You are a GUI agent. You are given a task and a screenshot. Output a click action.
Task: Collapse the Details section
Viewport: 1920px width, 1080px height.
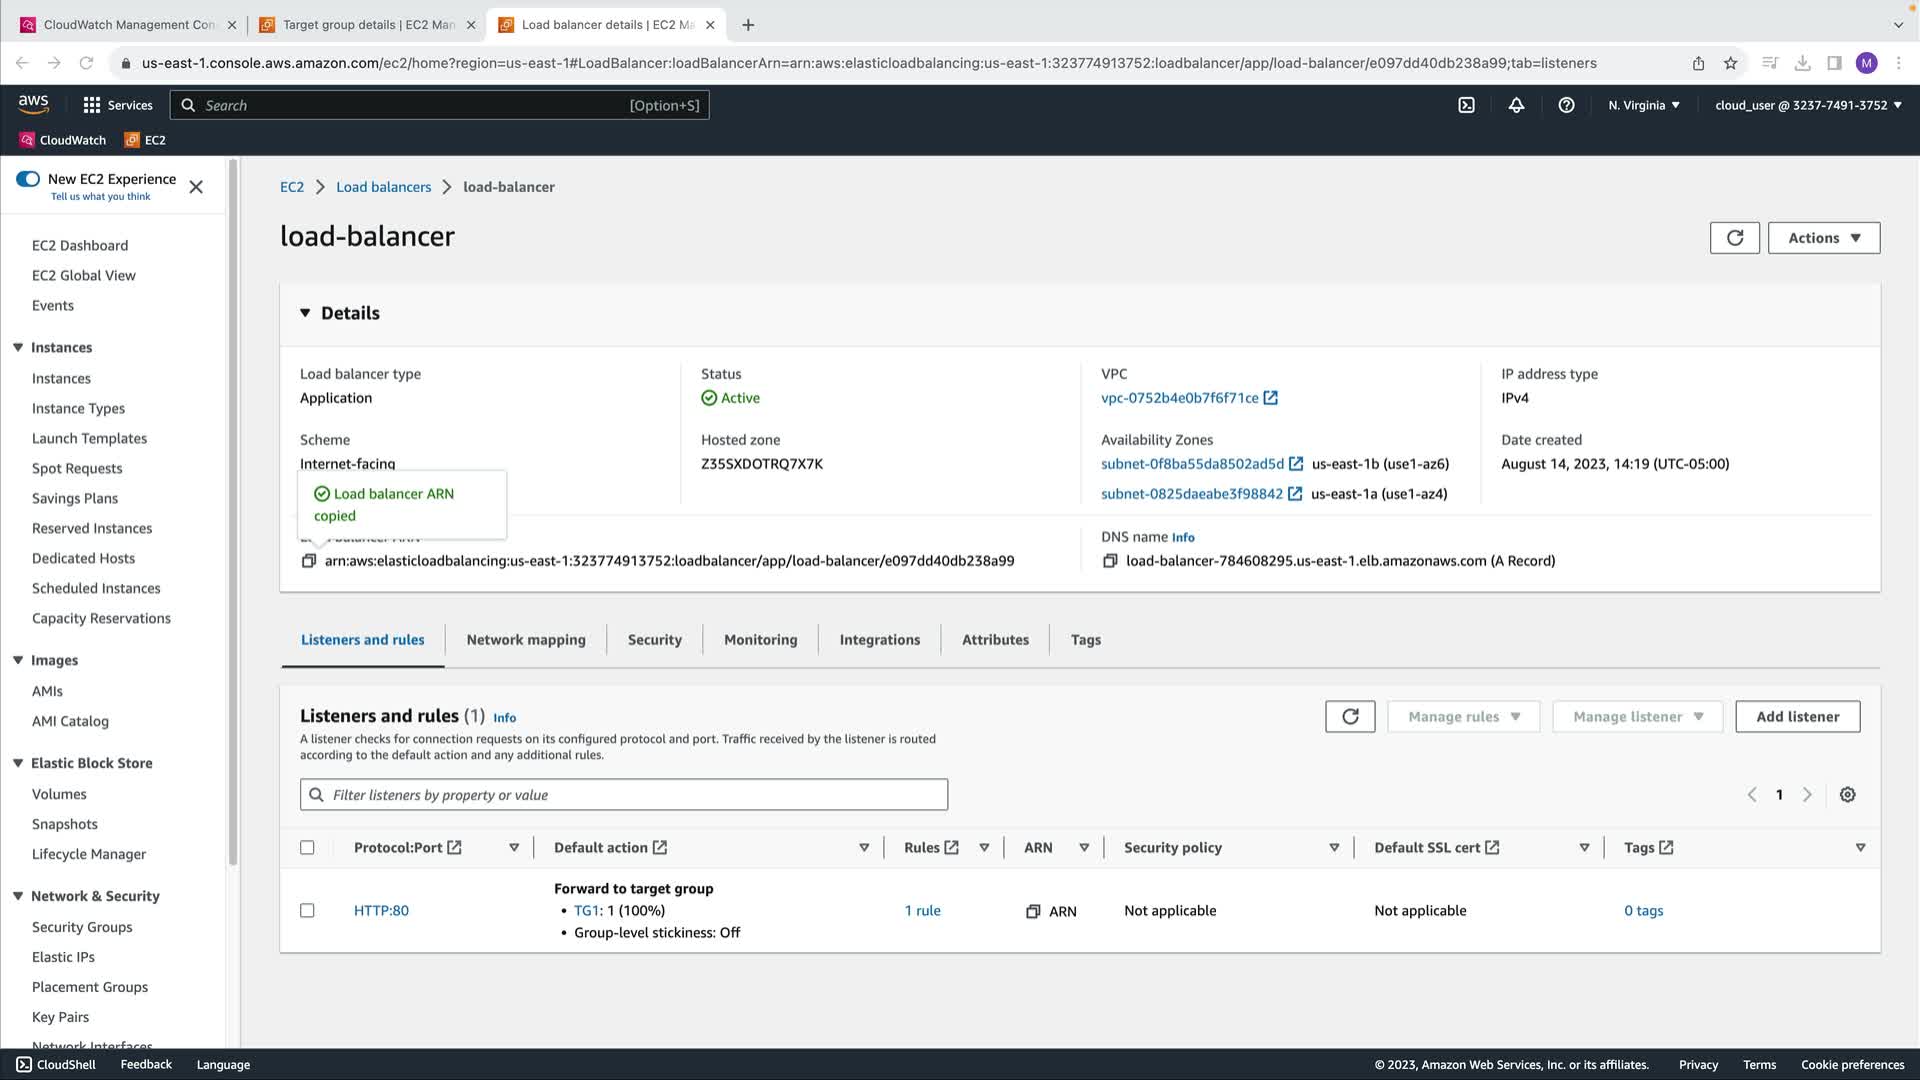click(305, 313)
